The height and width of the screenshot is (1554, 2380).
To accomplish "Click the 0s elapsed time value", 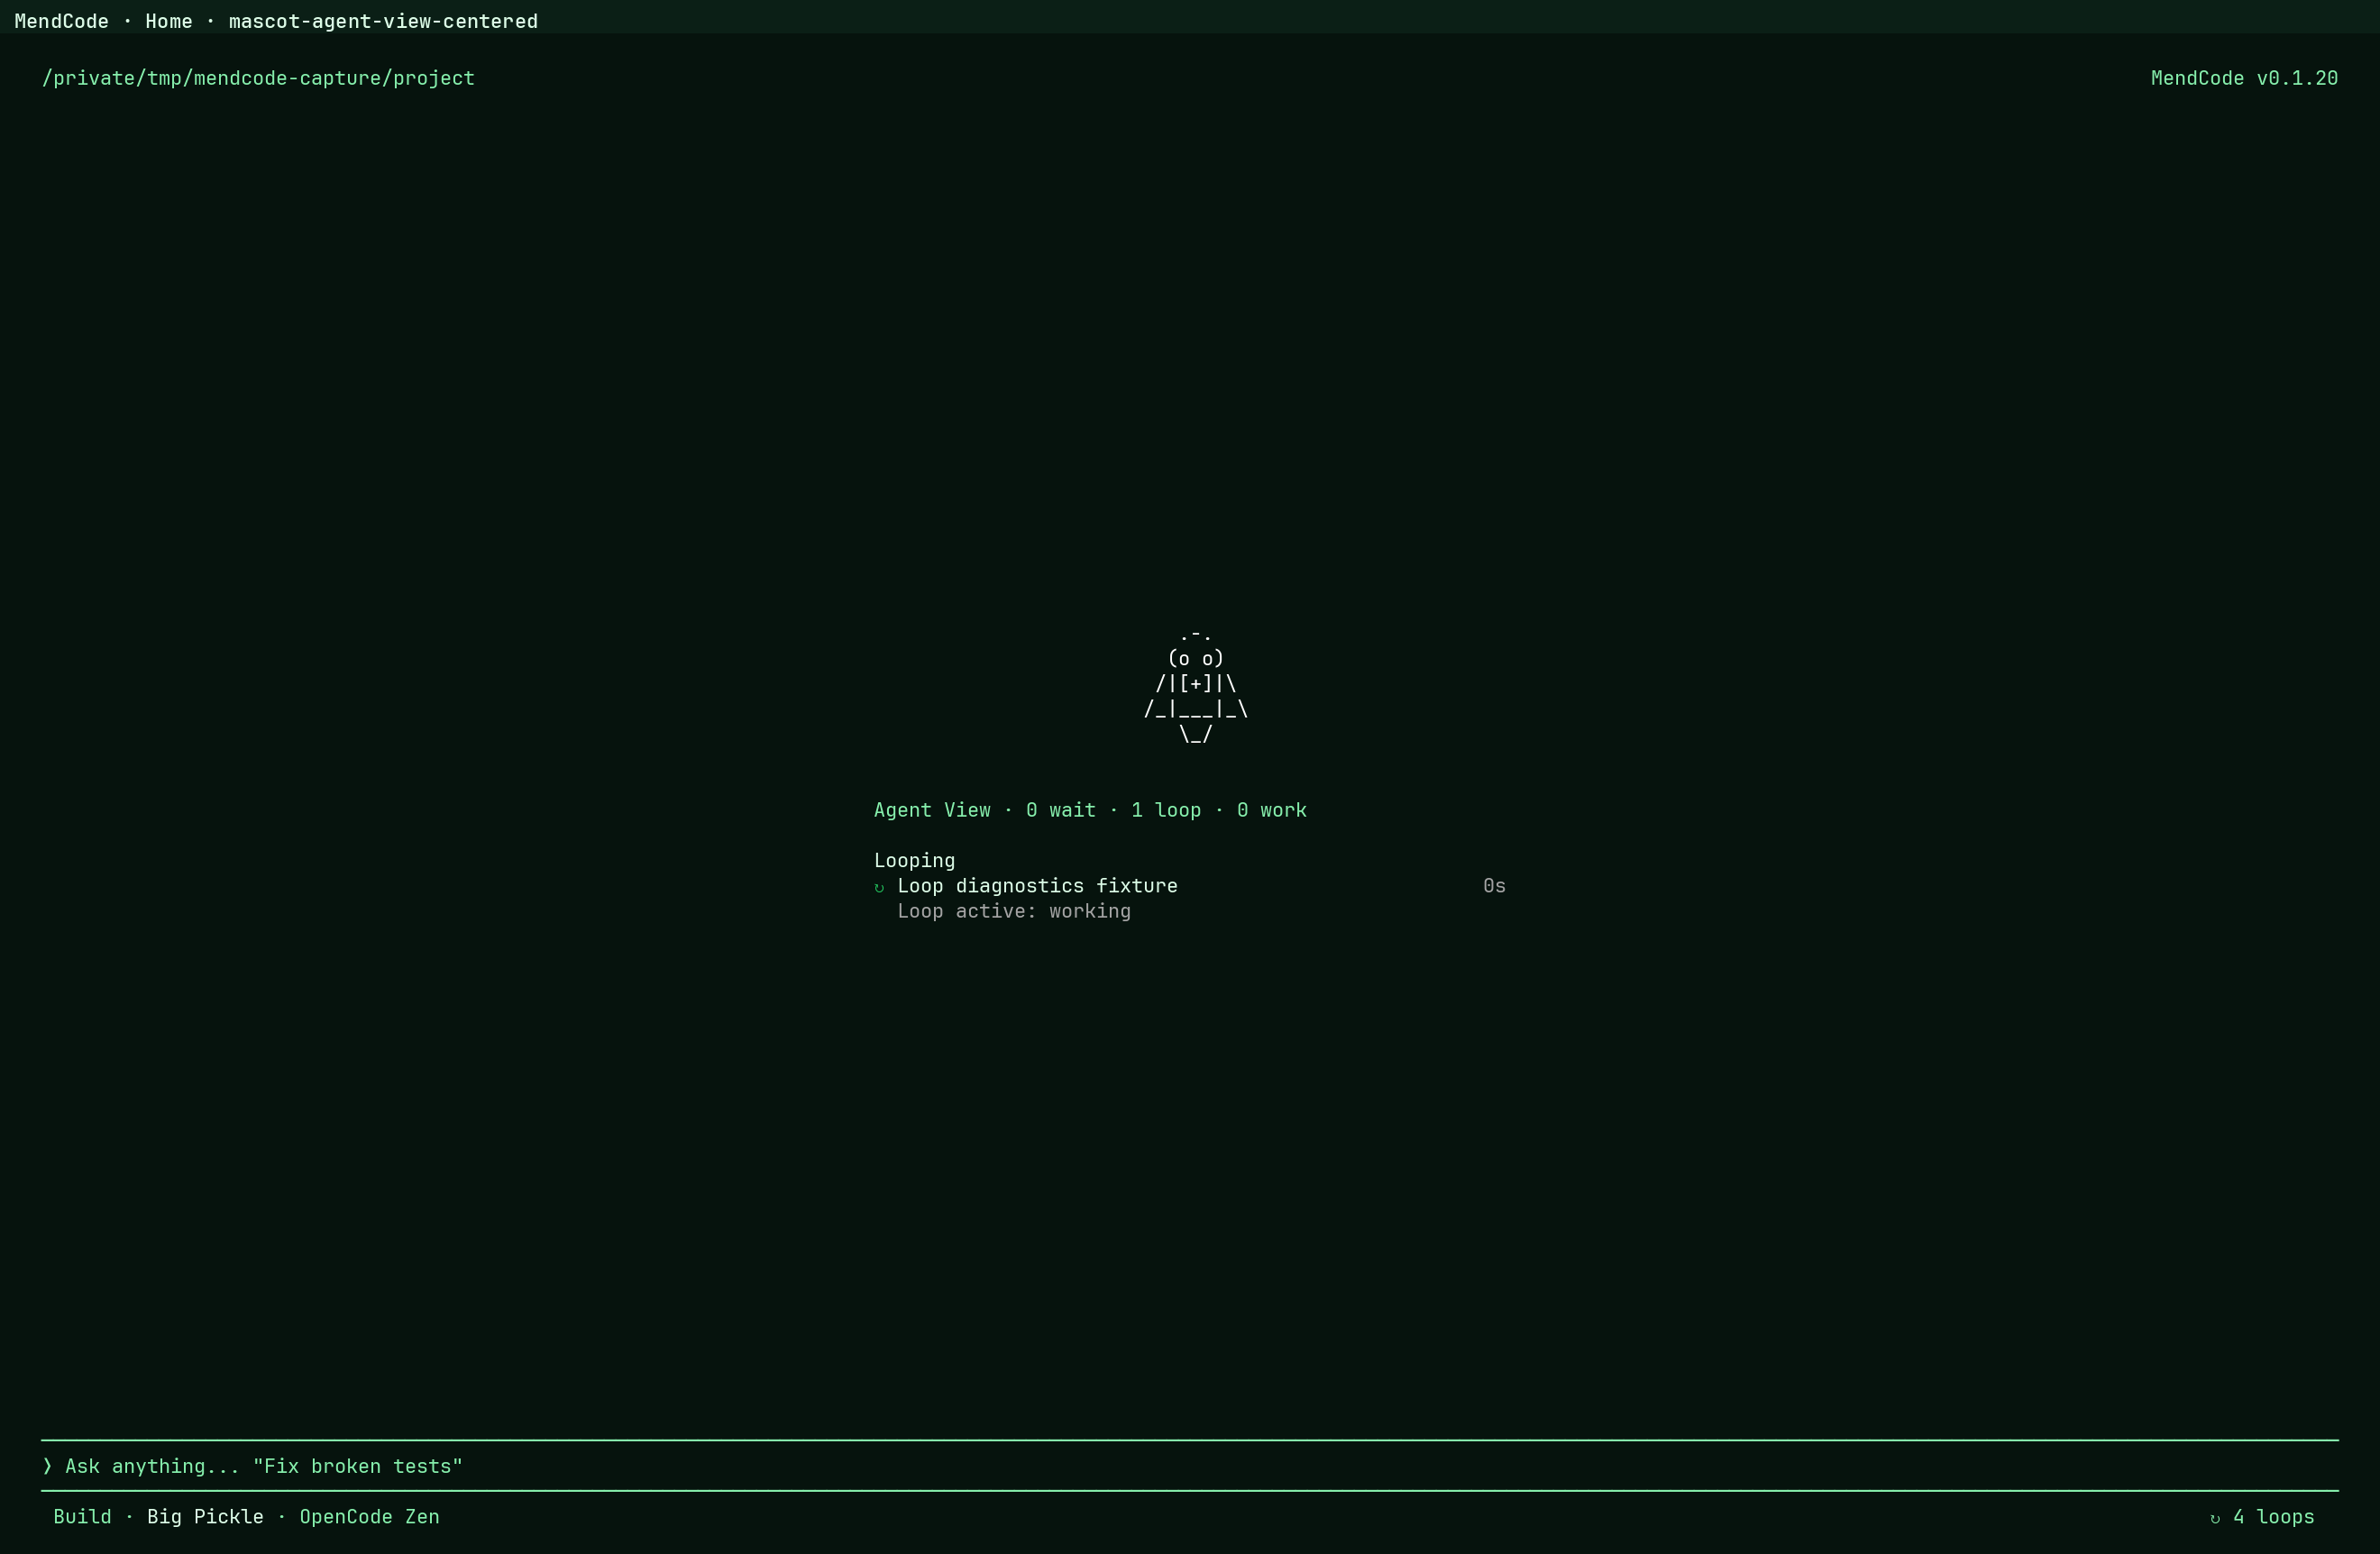I will (1494, 886).
